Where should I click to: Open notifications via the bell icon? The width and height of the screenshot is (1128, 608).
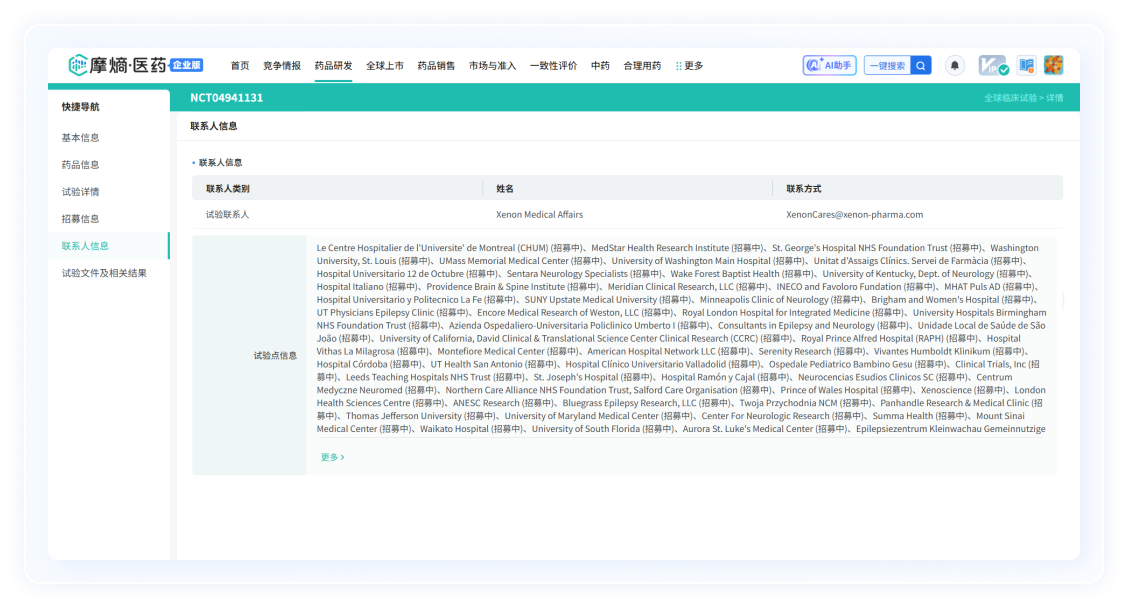955,65
